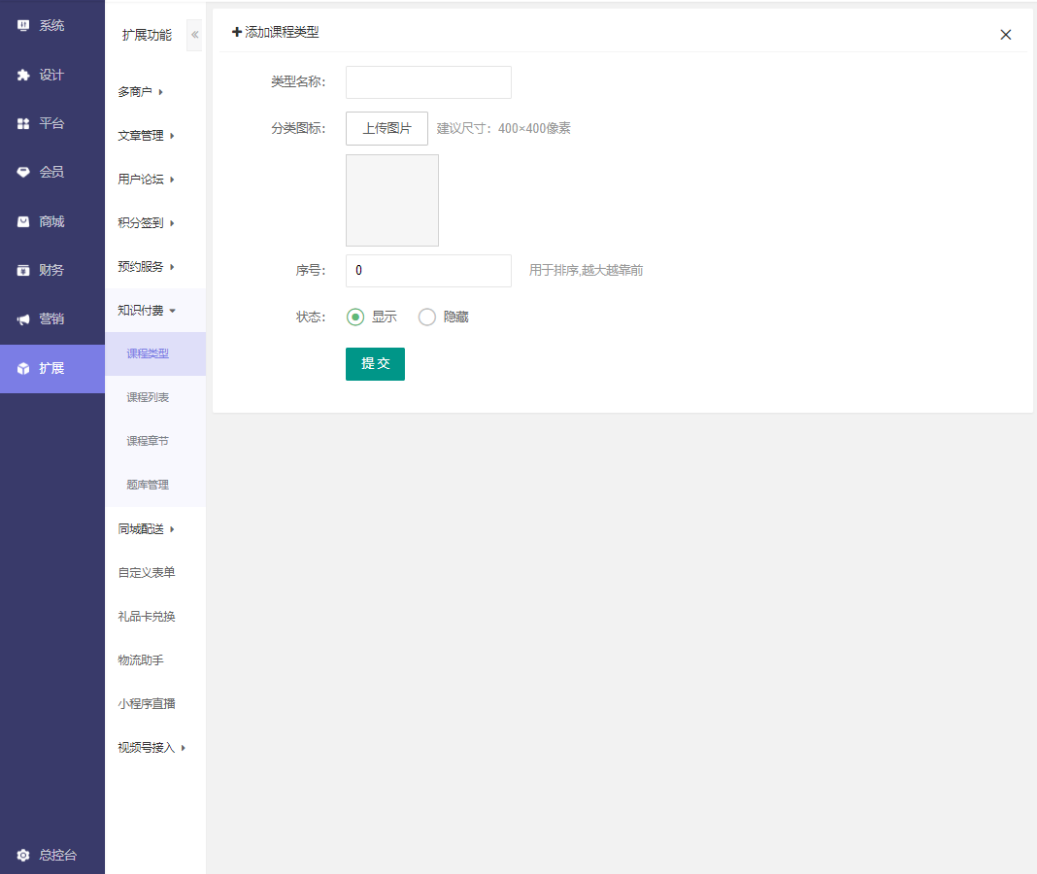This screenshot has width=1037, height=874.
Task: Click the 商城 shop bag icon
Action: [x=23, y=221]
